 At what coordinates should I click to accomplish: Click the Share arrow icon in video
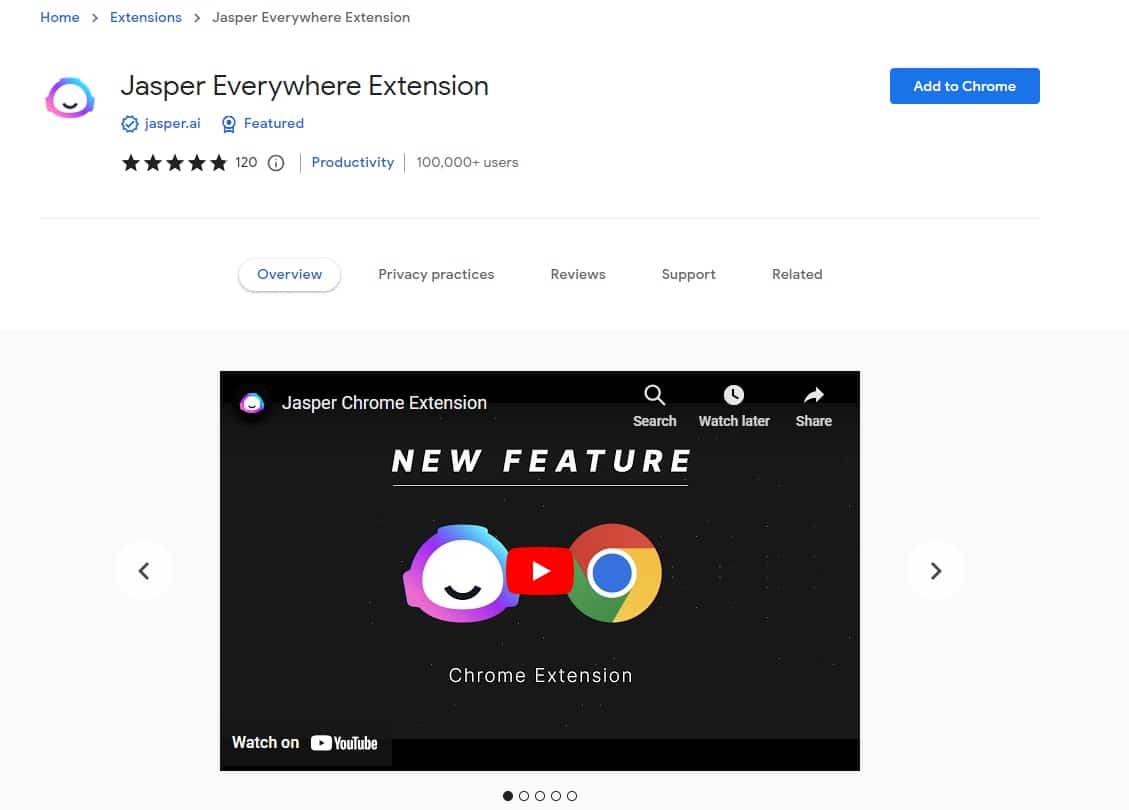click(x=814, y=395)
